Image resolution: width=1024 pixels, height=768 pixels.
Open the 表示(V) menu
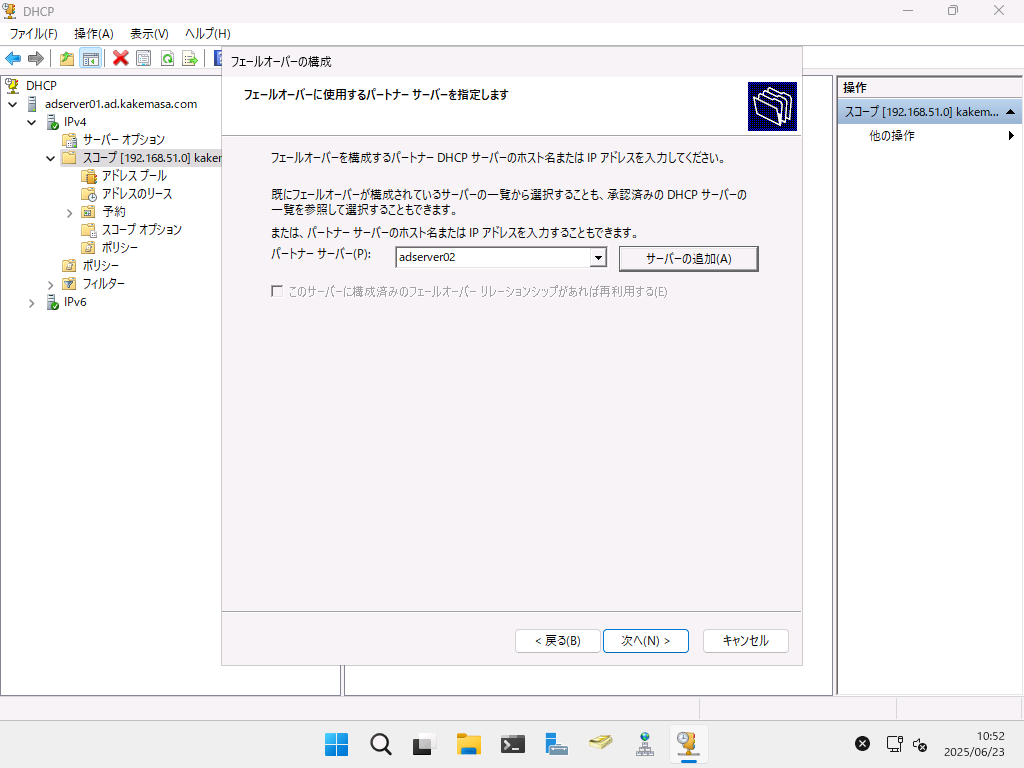point(150,34)
